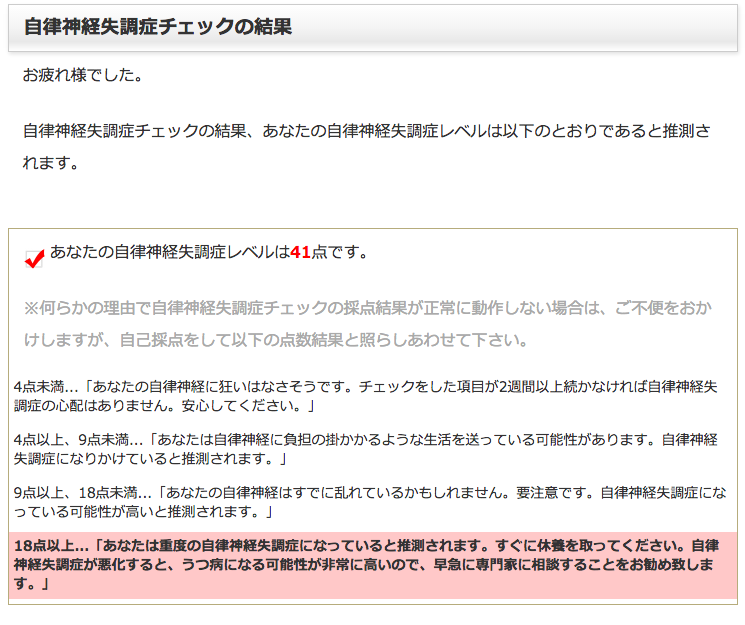
Task: Click the line starting 失調症になりかけている
Action: point(150,459)
